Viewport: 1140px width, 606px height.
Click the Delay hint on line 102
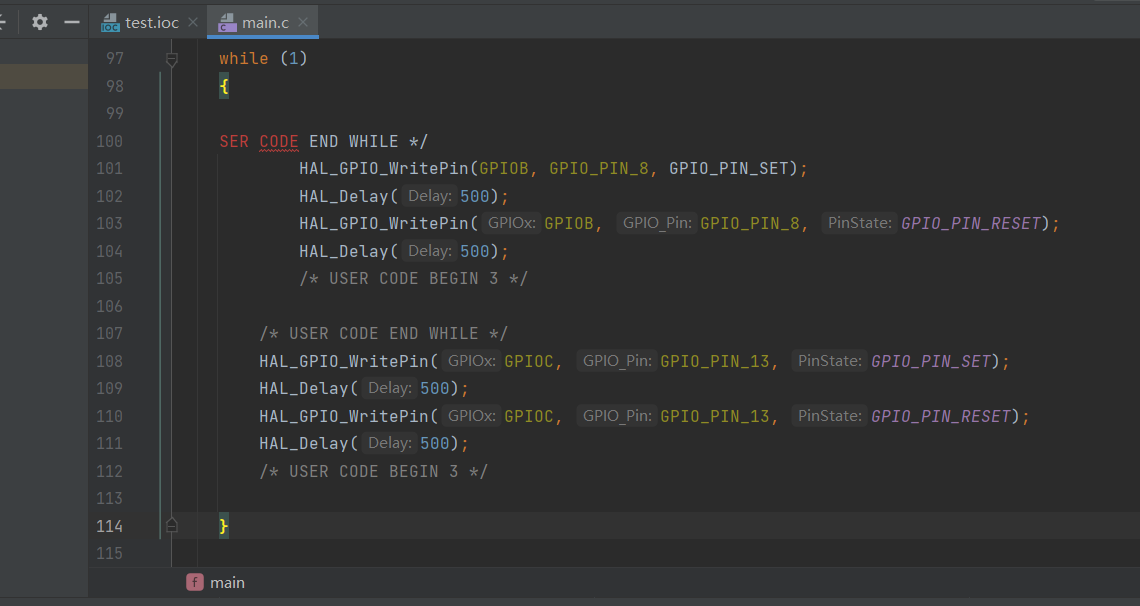pos(430,196)
